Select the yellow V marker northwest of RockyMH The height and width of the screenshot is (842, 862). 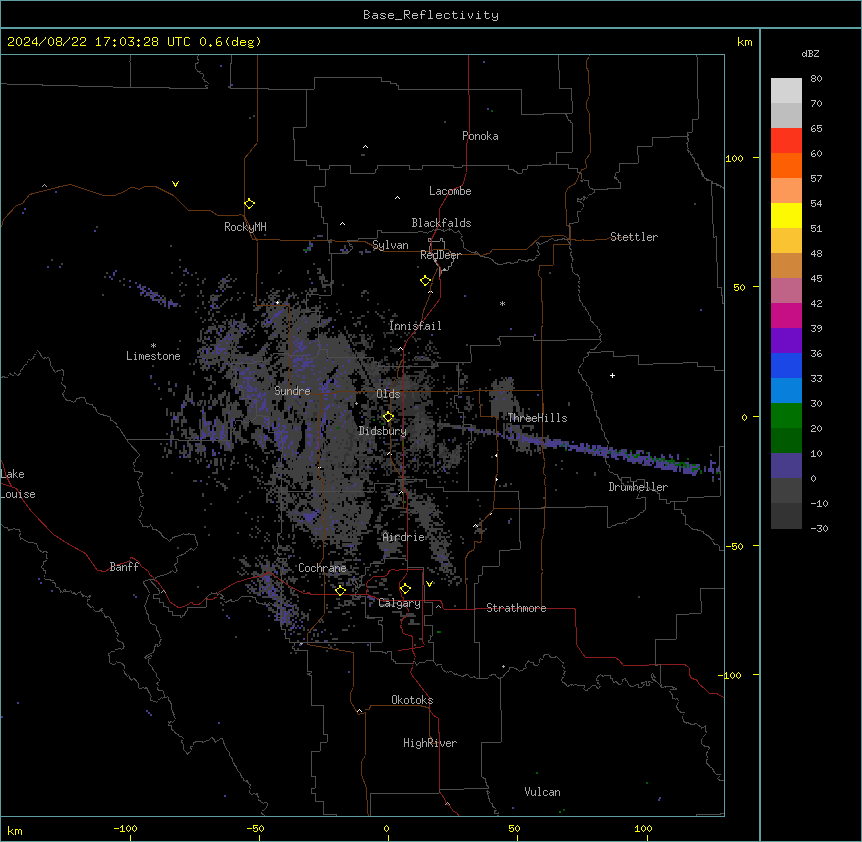[175, 184]
